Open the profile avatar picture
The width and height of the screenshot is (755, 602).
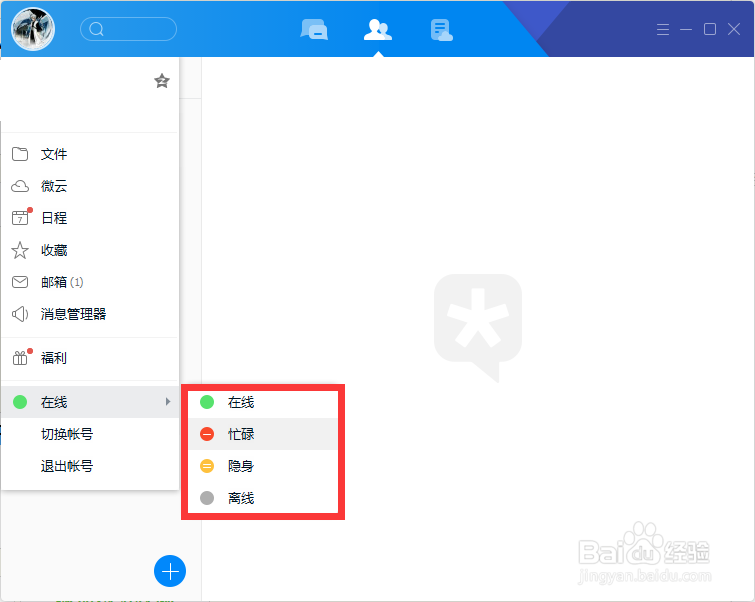[33, 29]
